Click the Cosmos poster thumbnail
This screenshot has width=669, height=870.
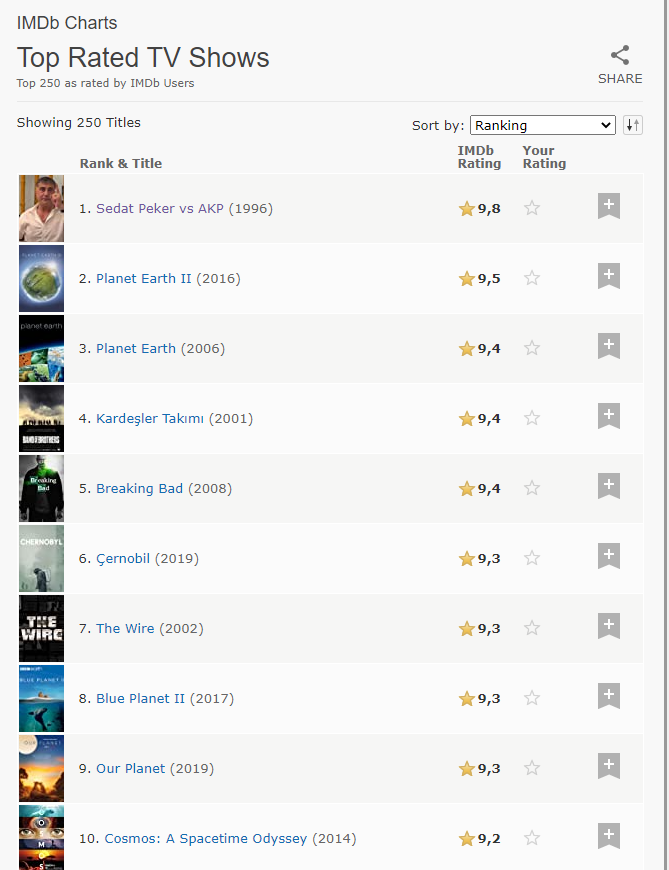pos(42,838)
